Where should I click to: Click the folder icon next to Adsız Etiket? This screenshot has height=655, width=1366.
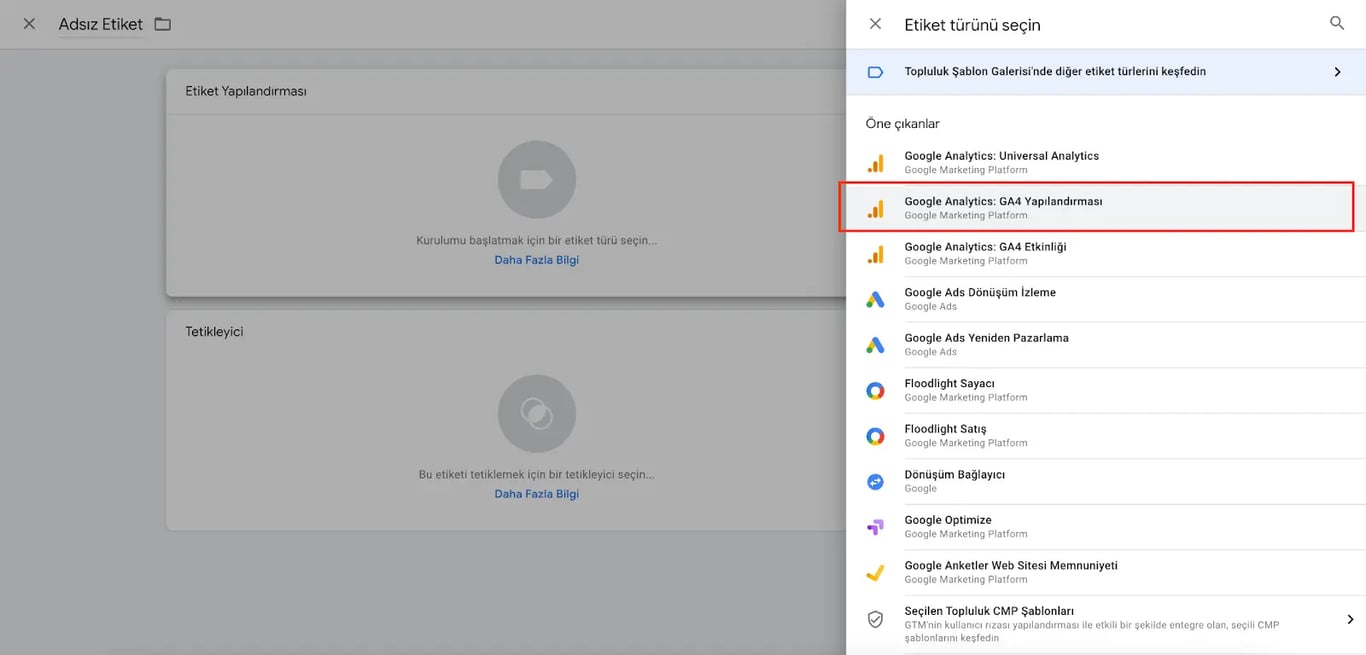(164, 23)
